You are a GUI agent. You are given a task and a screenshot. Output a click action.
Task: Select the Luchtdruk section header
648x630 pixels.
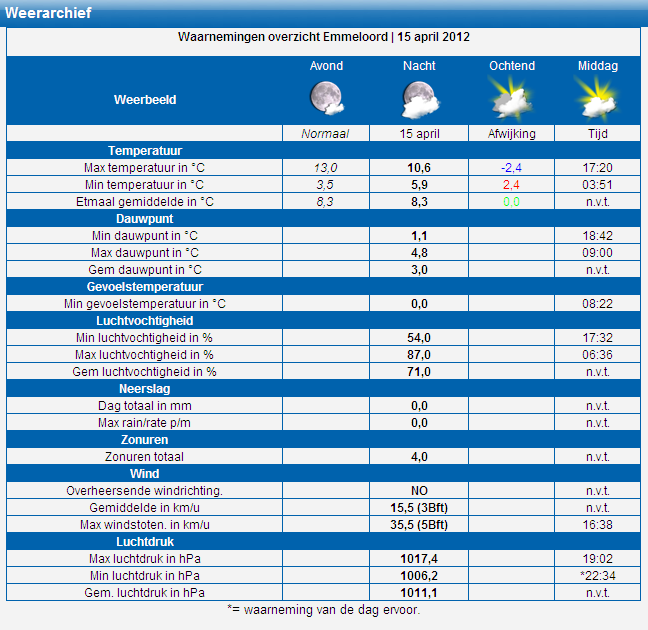click(145, 541)
